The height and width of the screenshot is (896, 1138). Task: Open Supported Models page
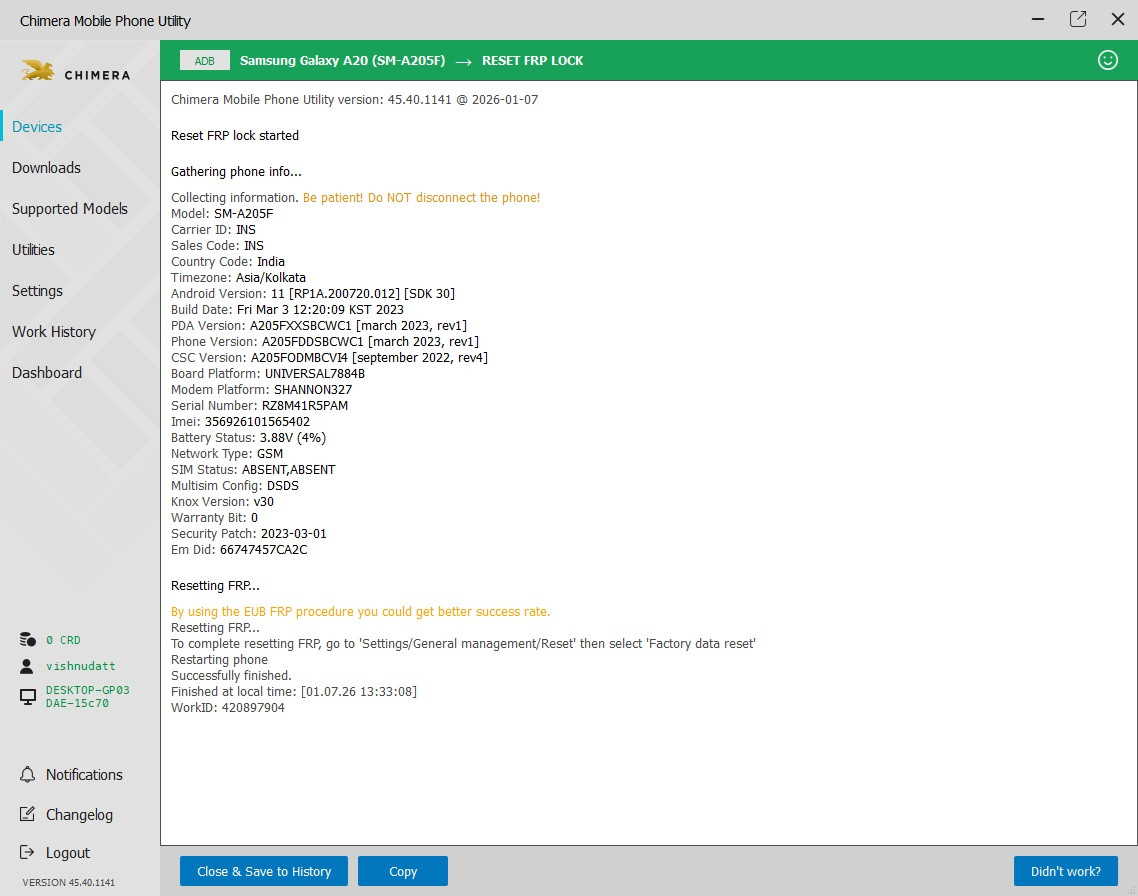(x=70, y=209)
